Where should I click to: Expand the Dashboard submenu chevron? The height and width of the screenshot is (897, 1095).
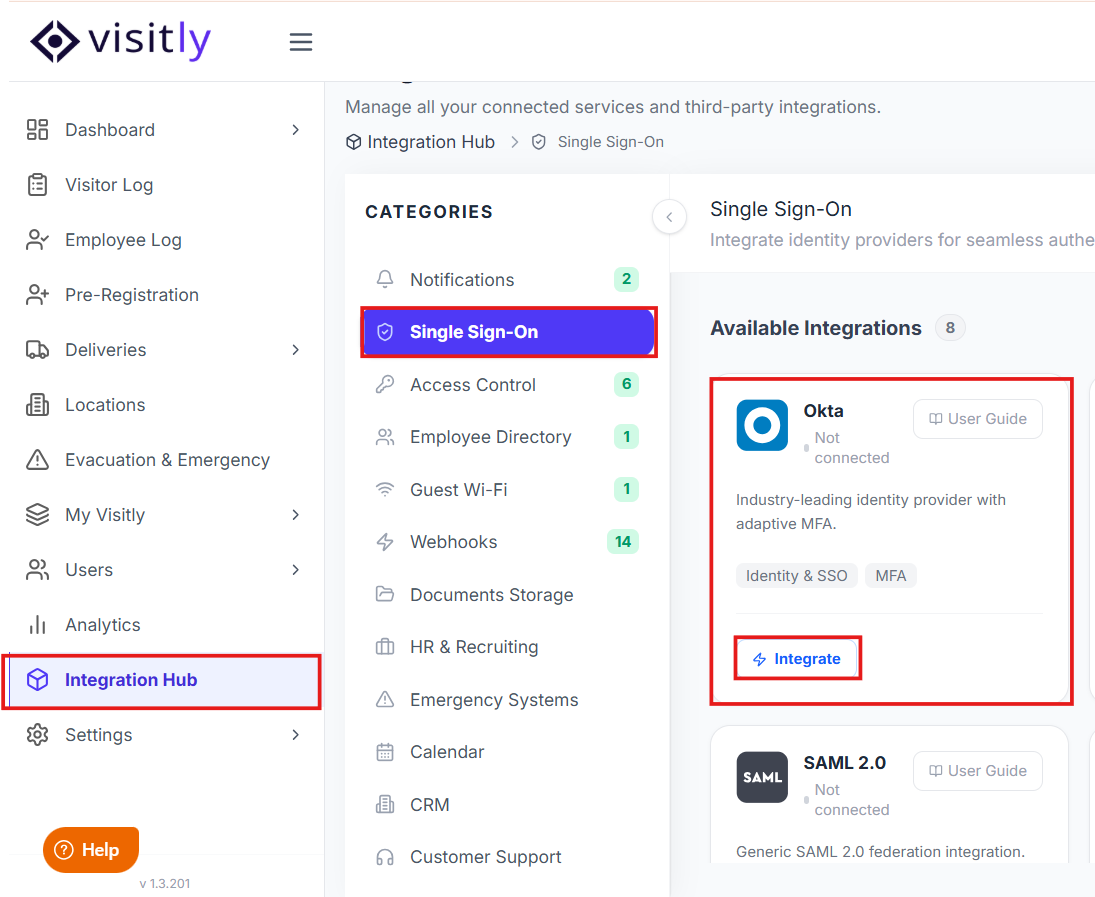tap(295, 130)
